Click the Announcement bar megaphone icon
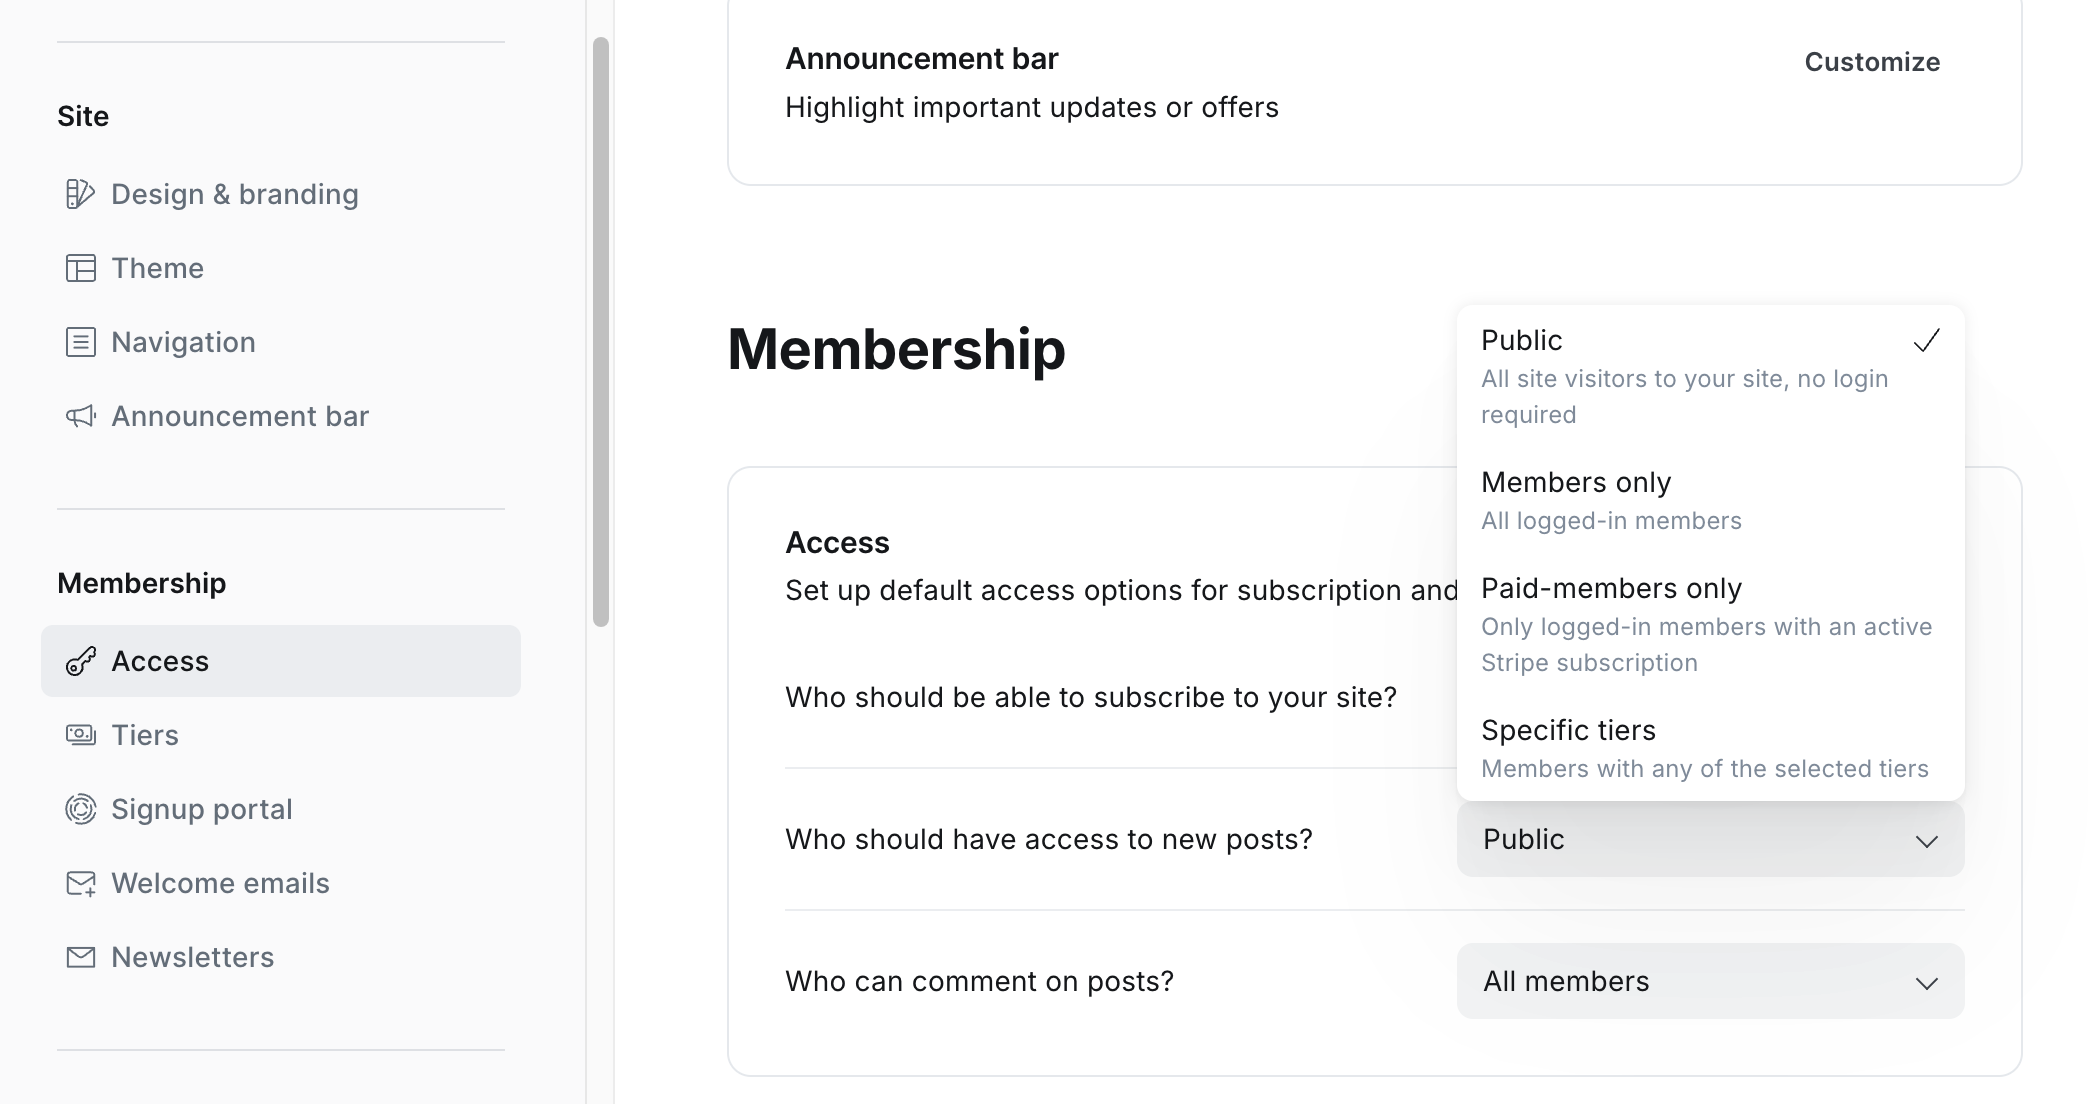Image resolution: width=2088 pixels, height=1104 pixels. pos(80,416)
